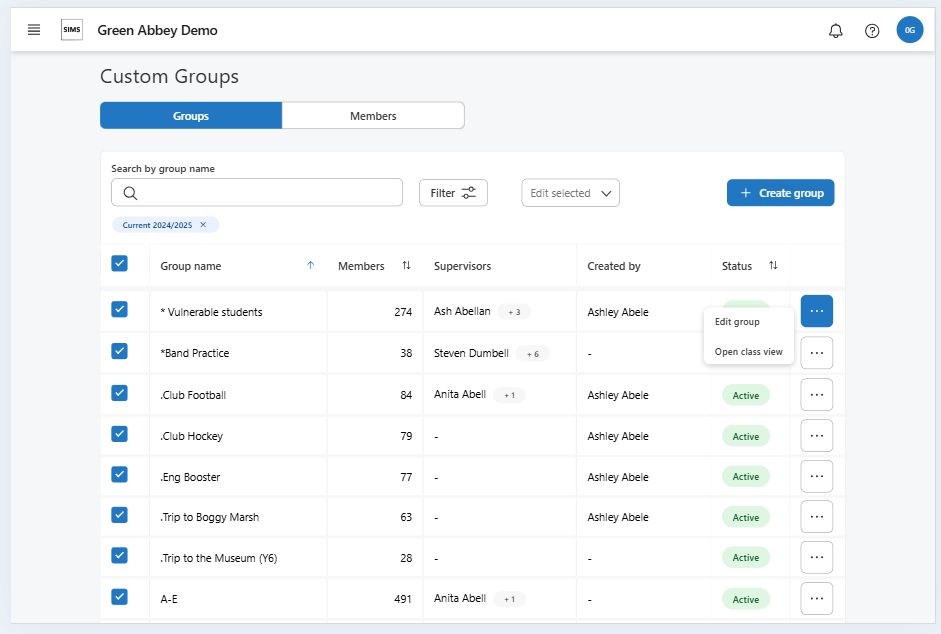The width and height of the screenshot is (941, 634).
Task: Open the help question mark icon
Action: click(x=872, y=31)
